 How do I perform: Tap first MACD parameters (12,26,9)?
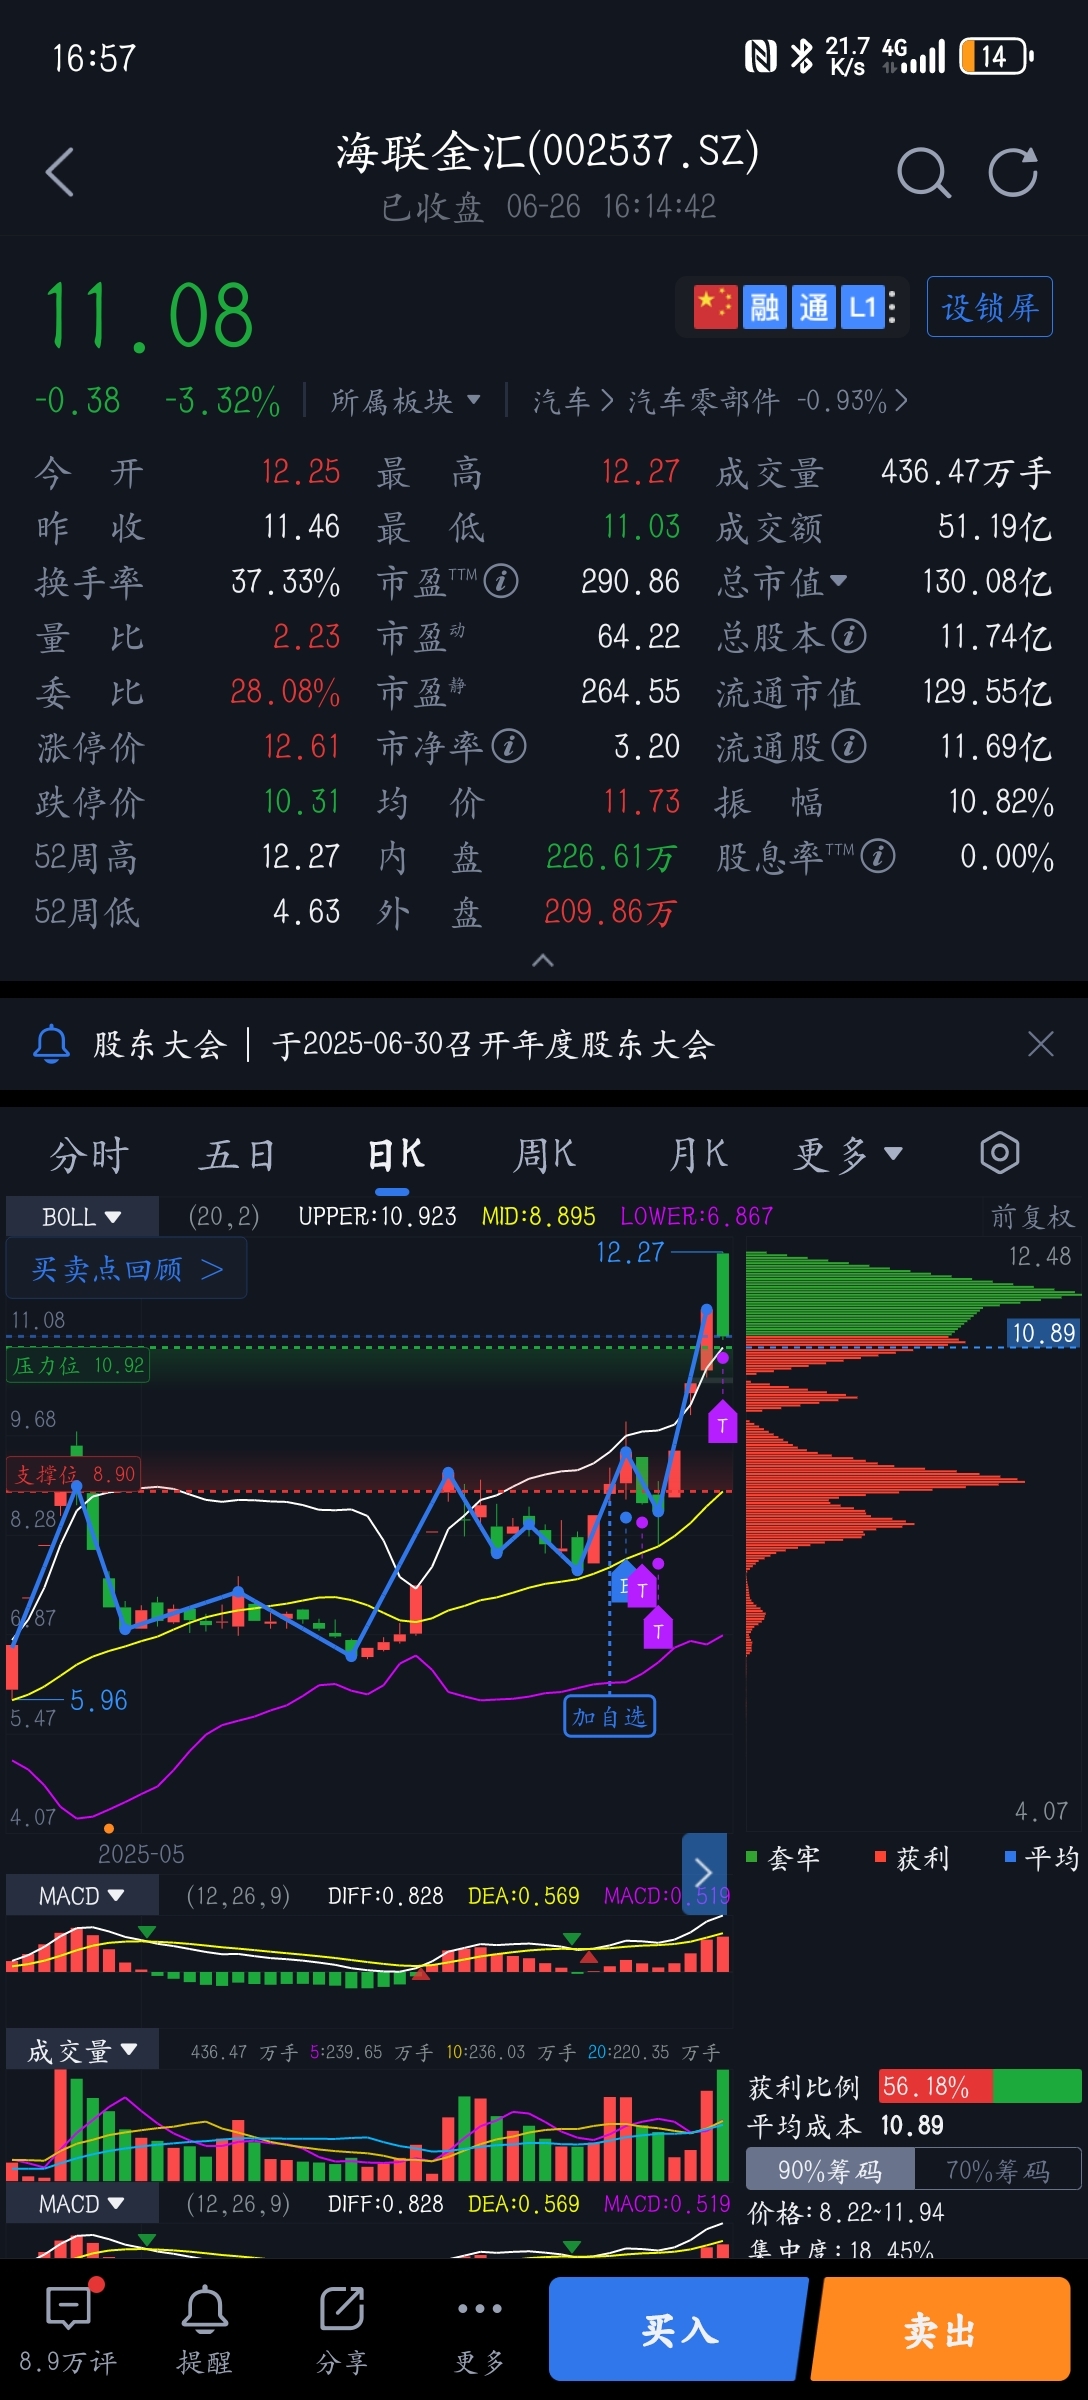tap(238, 1896)
